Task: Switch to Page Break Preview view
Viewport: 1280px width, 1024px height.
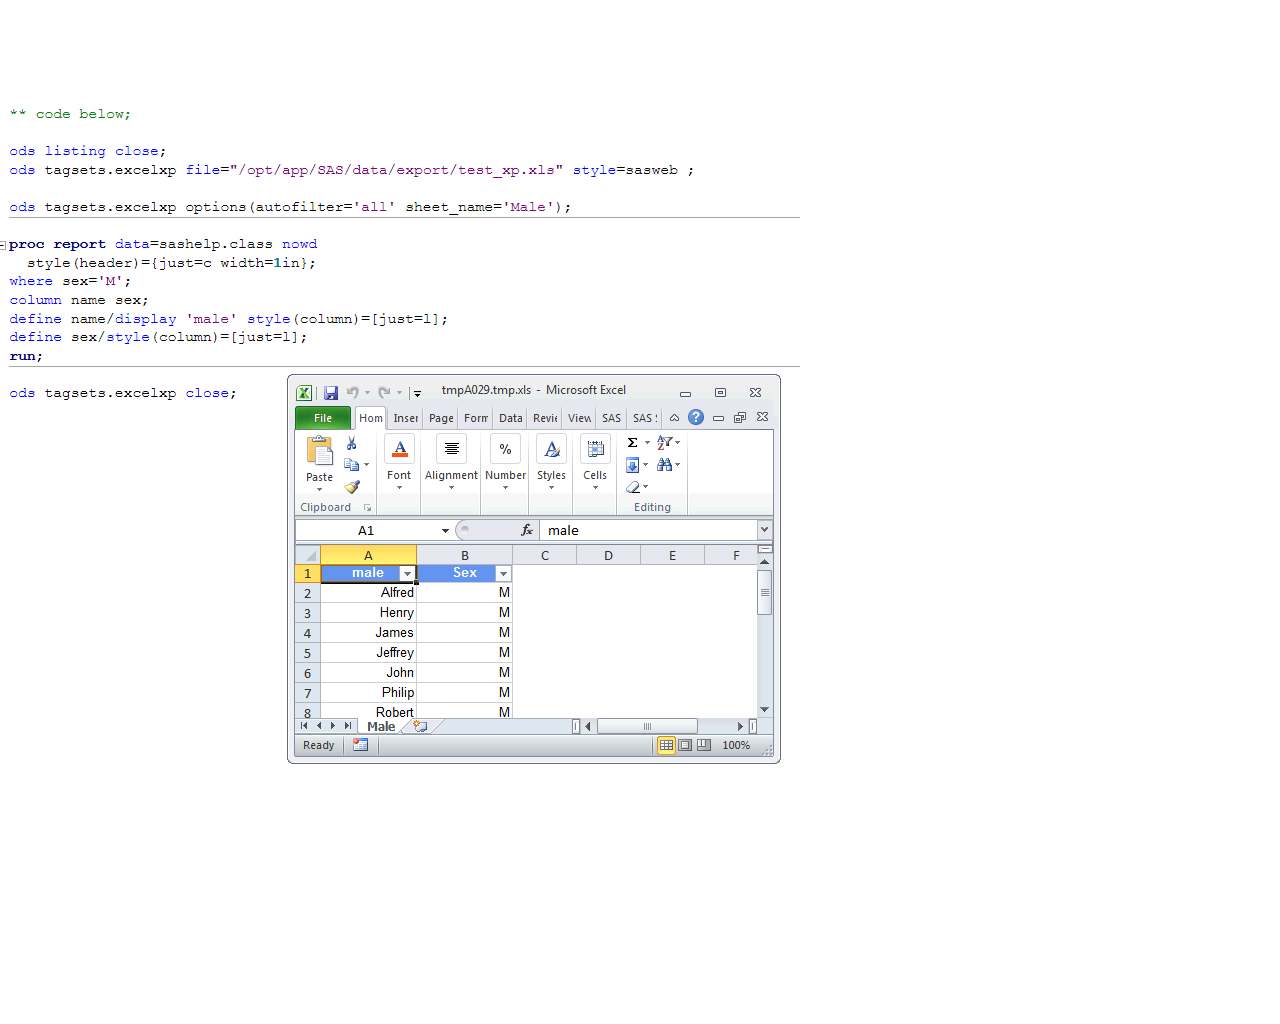Action: click(704, 745)
